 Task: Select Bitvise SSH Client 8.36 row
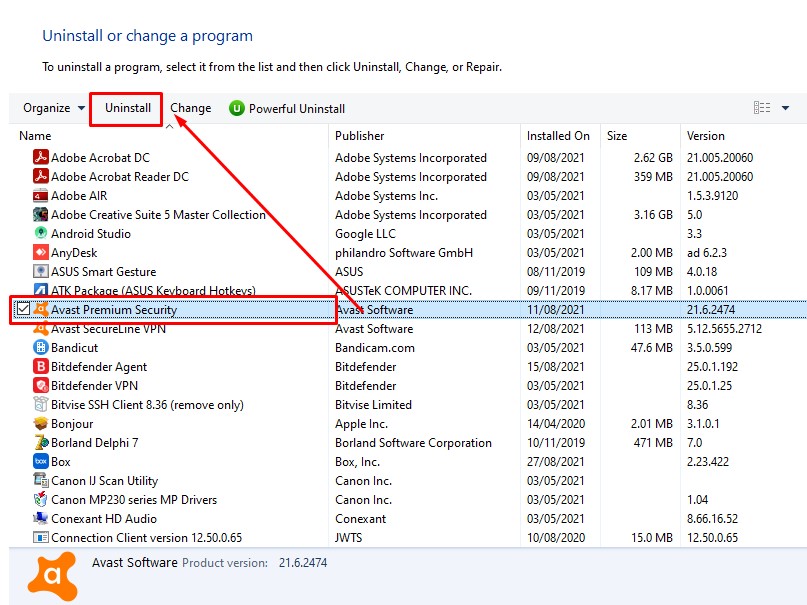click(408, 404)
